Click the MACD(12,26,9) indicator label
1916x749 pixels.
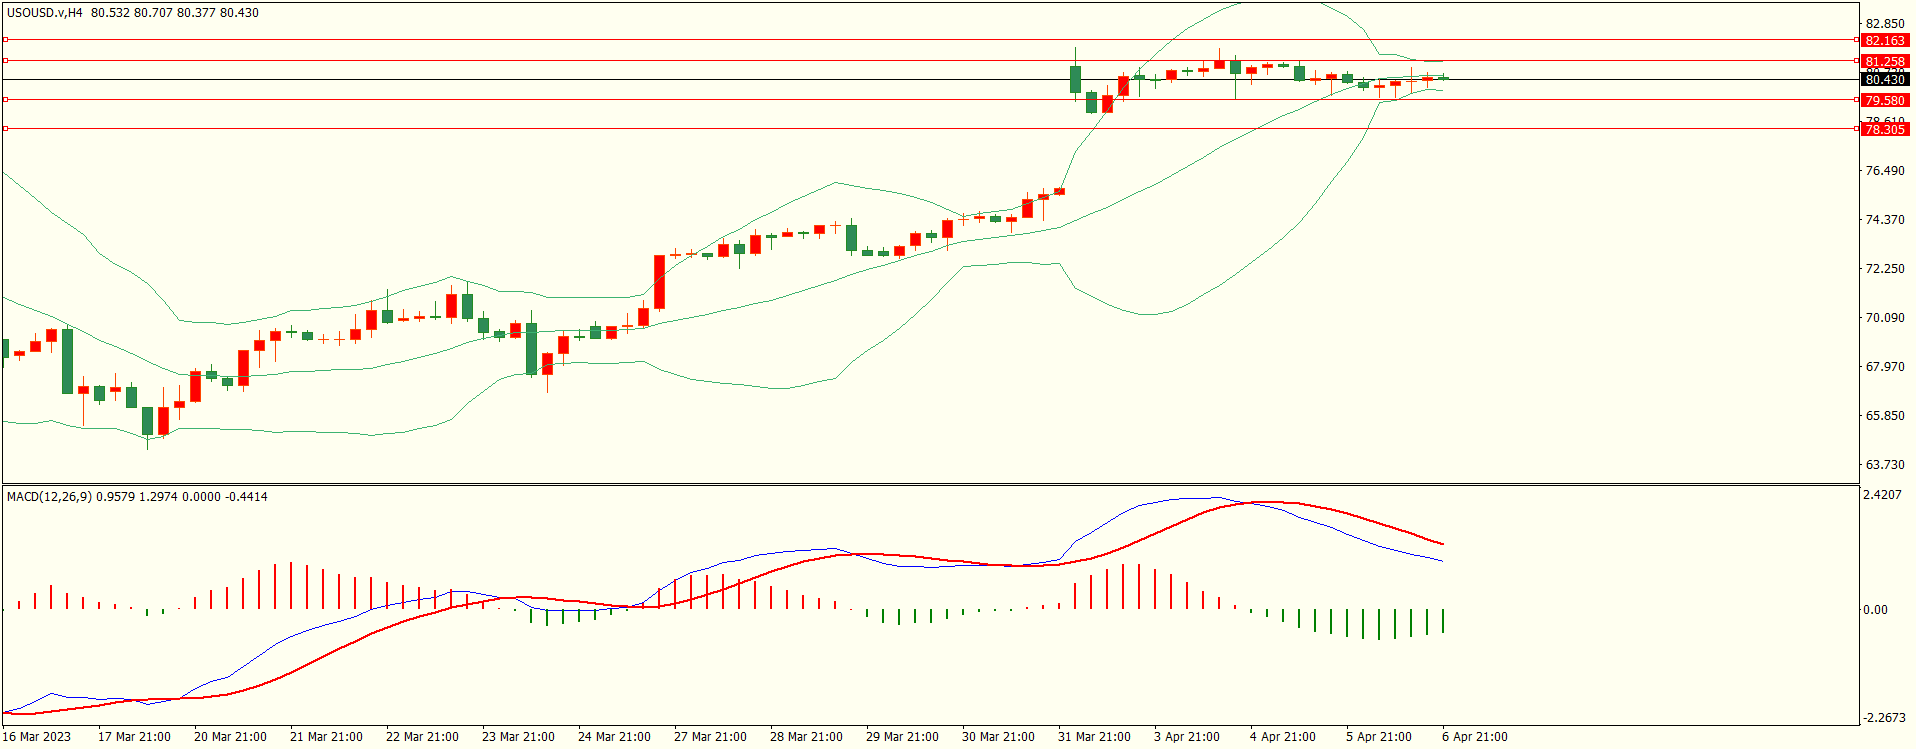tap(49, 496)
